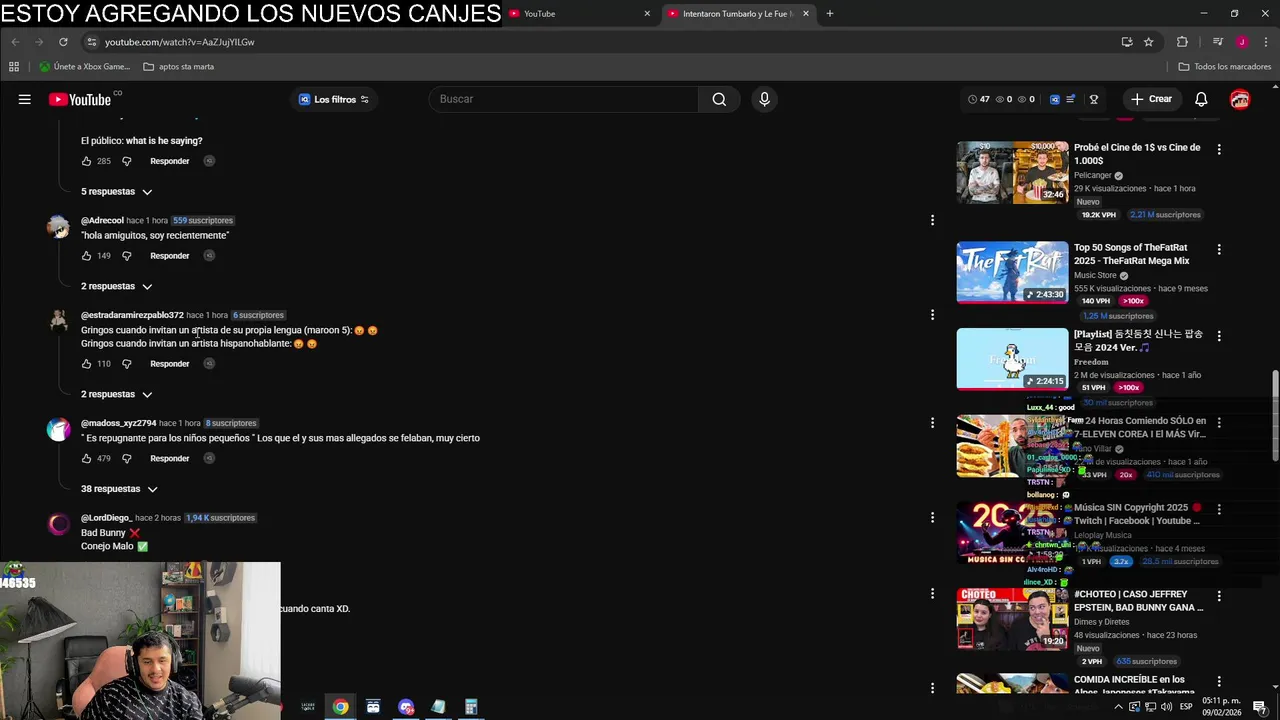Close the Intentaron Tumbarlo tab
This screenshot has width=1280, height=720.
click(x=806, y=14)
